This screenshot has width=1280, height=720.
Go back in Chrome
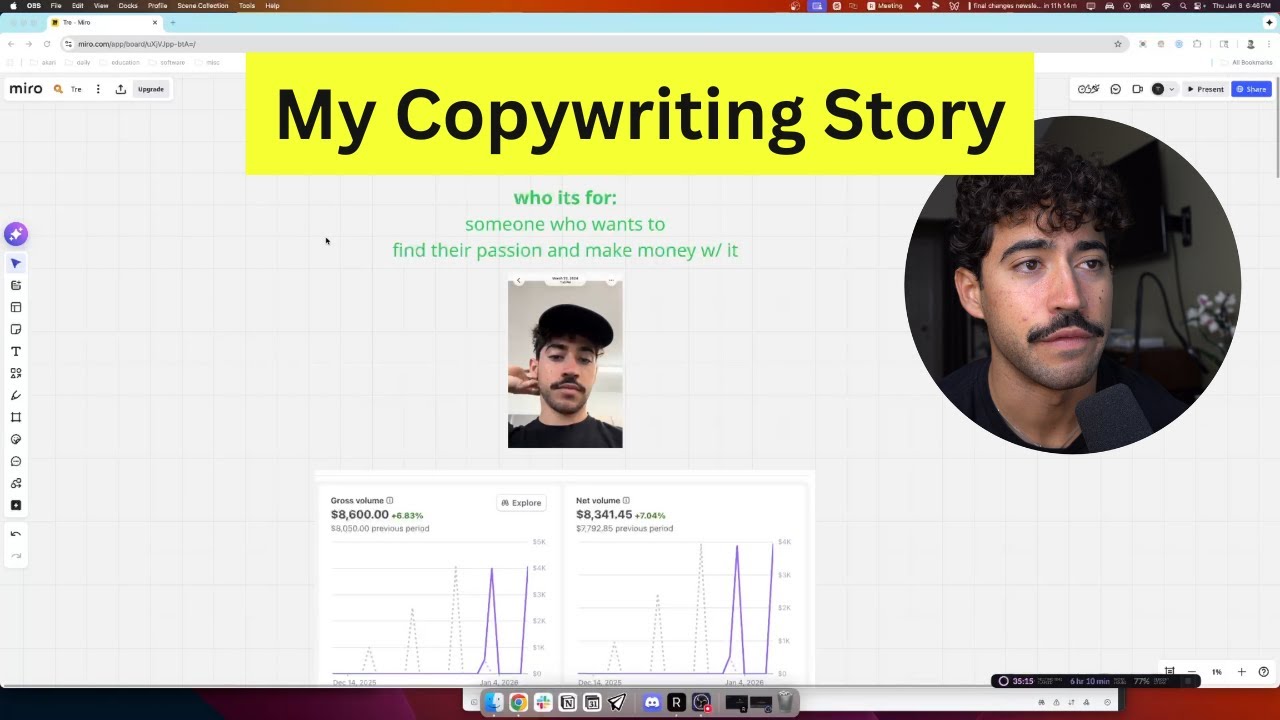click(11, 44)
